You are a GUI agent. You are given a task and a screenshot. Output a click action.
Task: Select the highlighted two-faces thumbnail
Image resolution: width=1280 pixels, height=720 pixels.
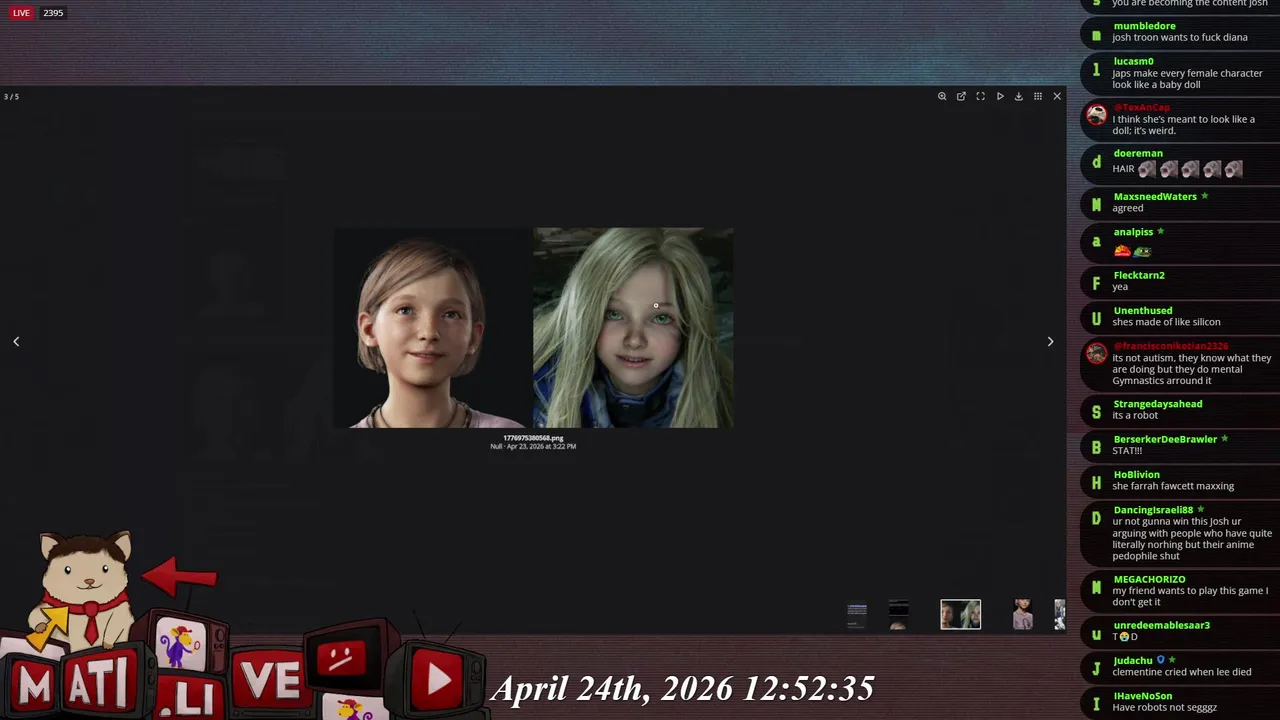pyautogui.click(x=960, y=614)
